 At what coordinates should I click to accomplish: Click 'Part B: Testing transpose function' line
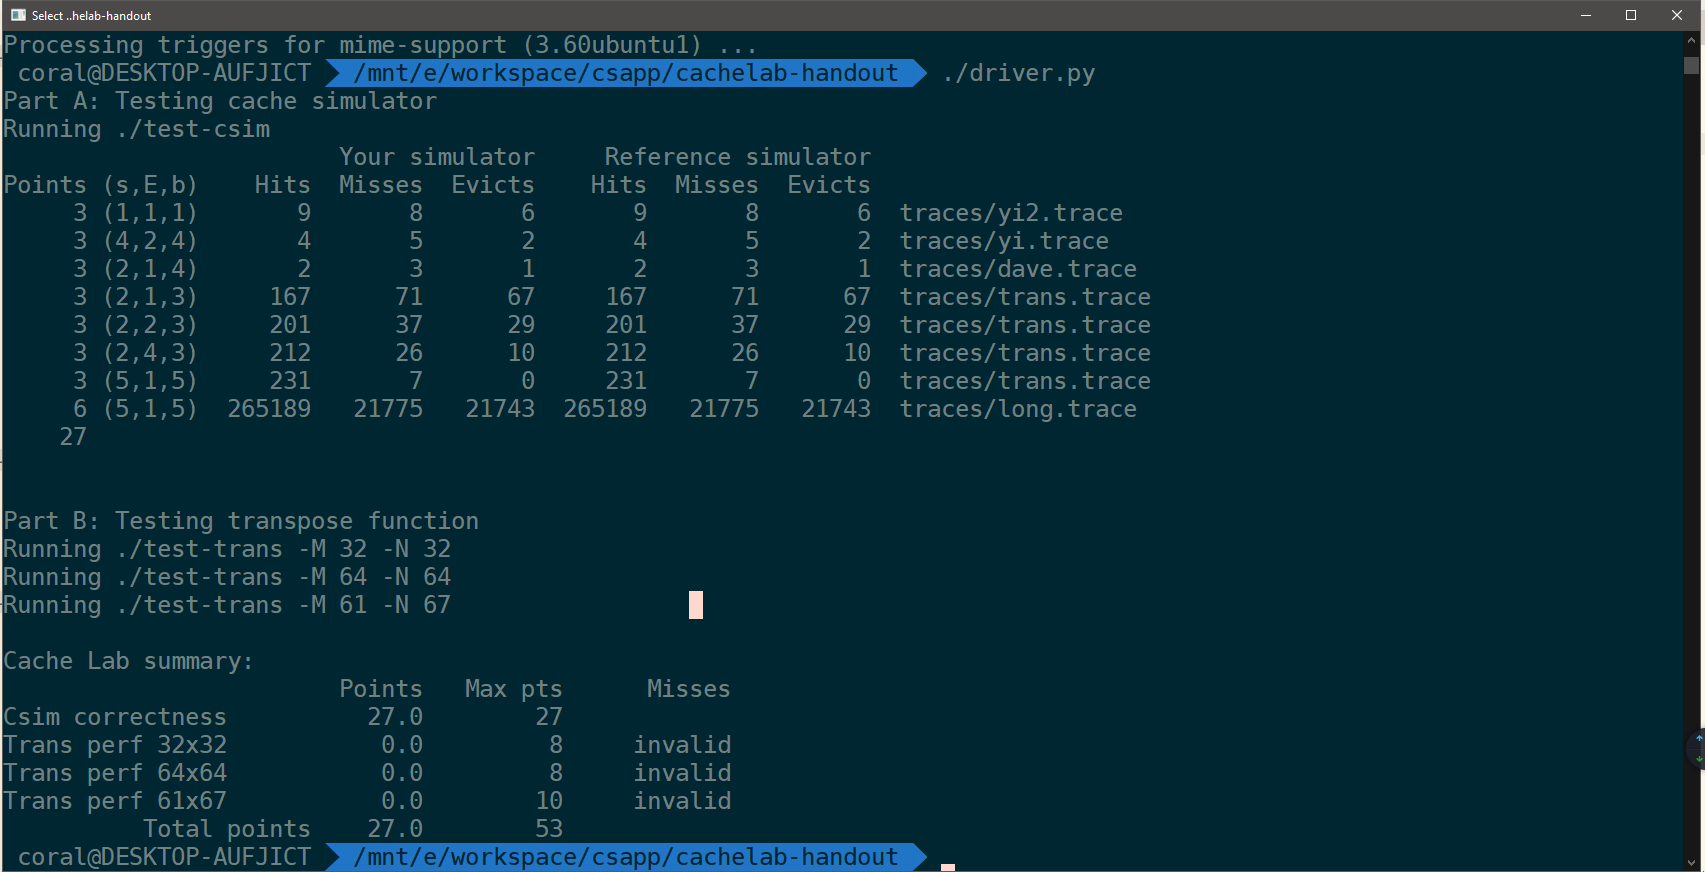(x=241, y=521)
